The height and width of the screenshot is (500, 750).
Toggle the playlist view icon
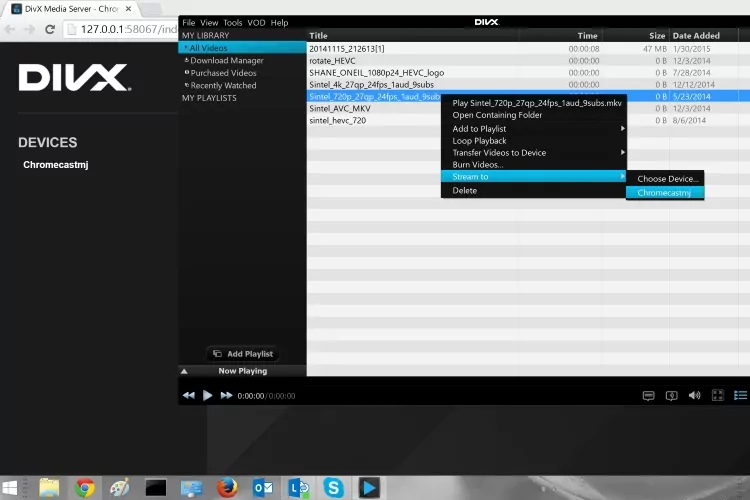[x=740, y=395]
